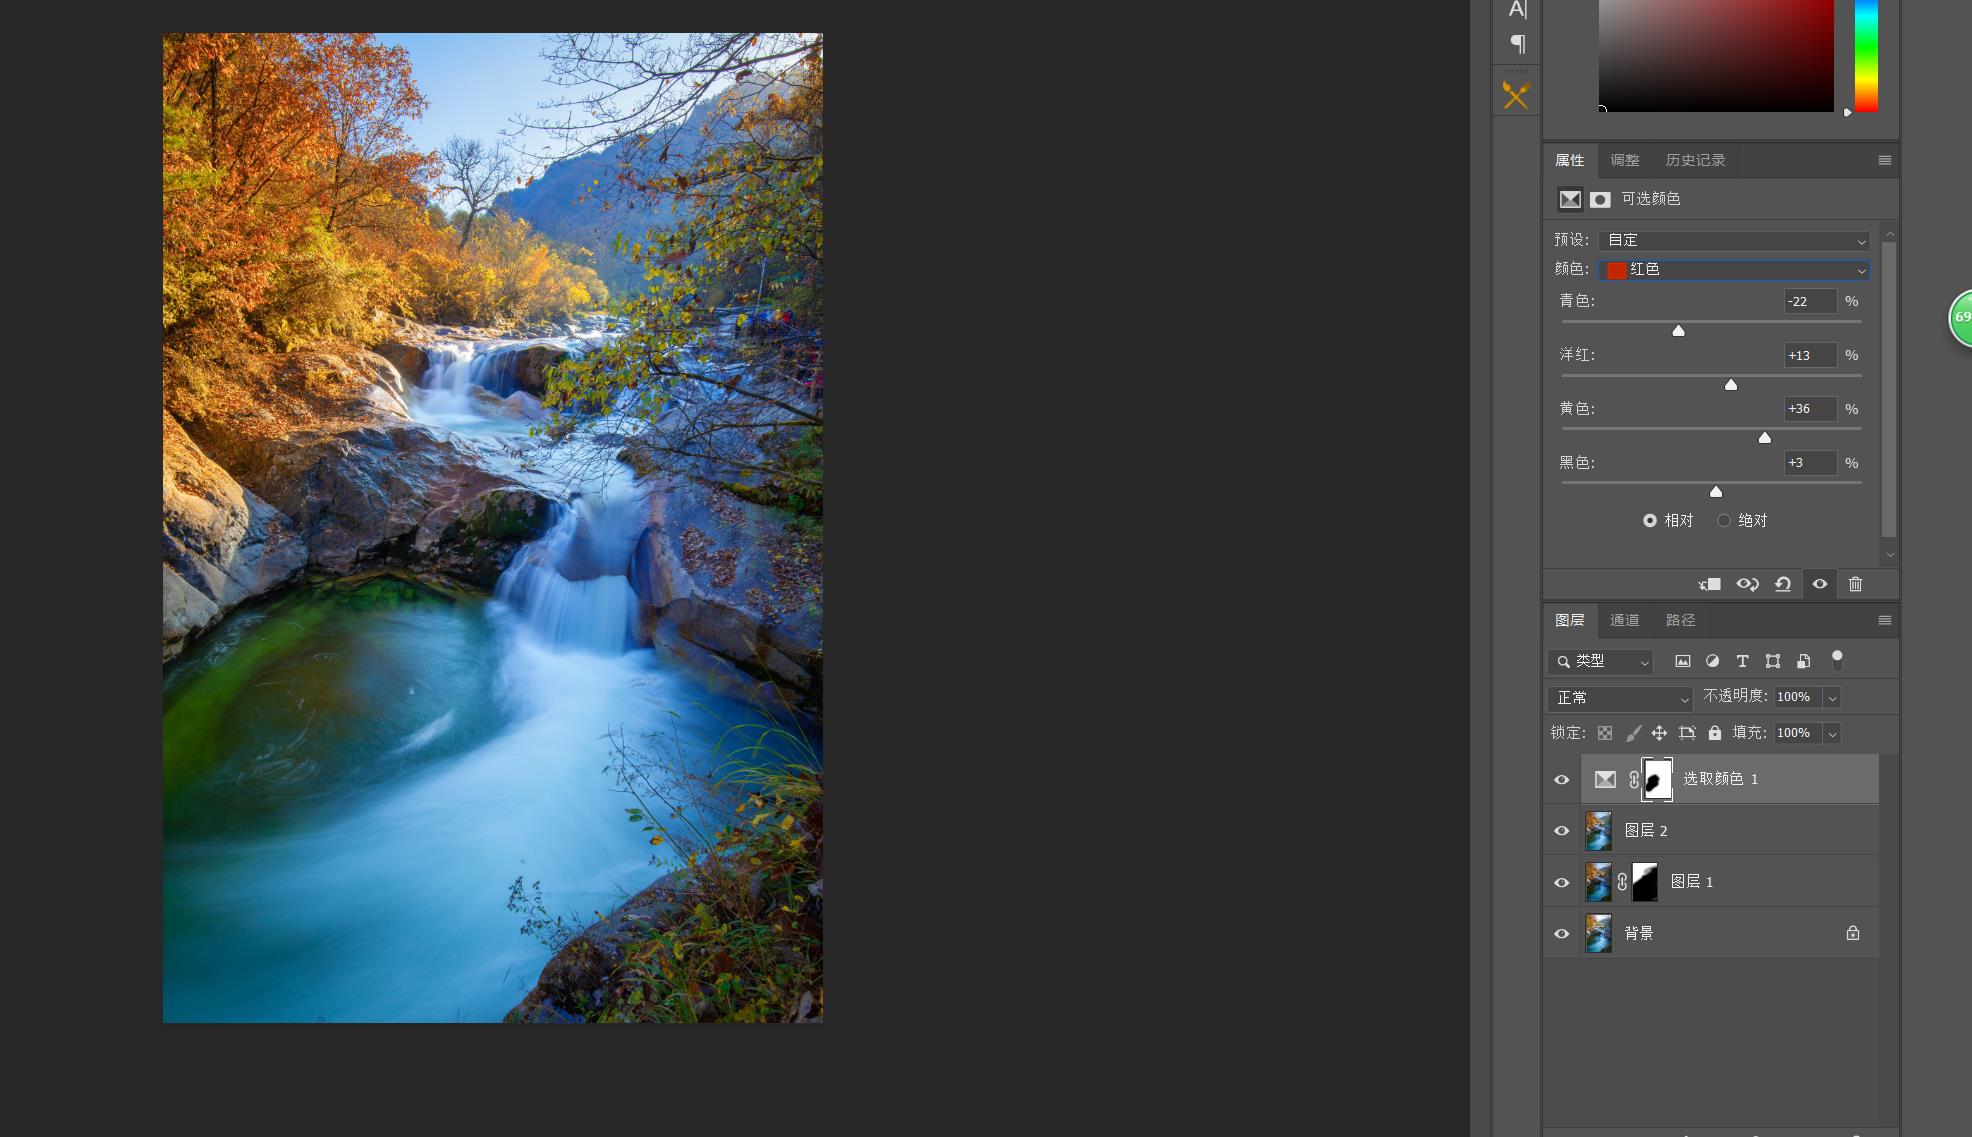Select the 绝对 radio button

1724,520
